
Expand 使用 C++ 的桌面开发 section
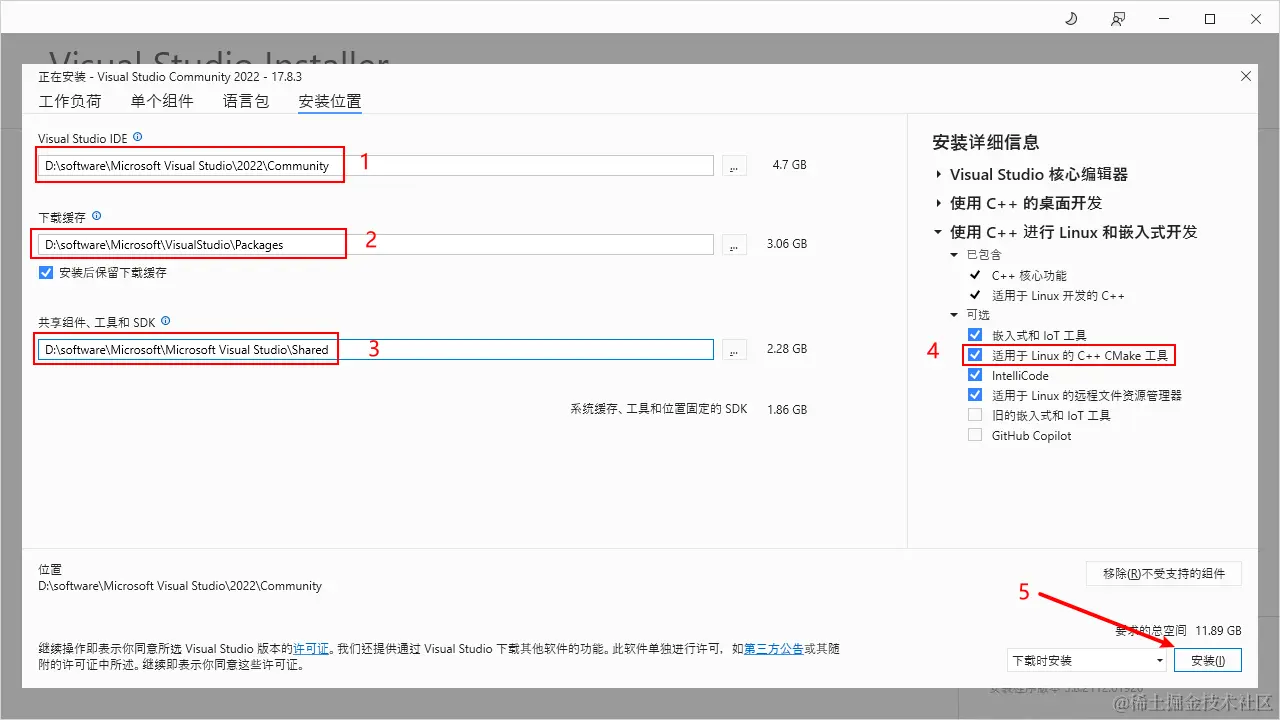click(939, 203)
